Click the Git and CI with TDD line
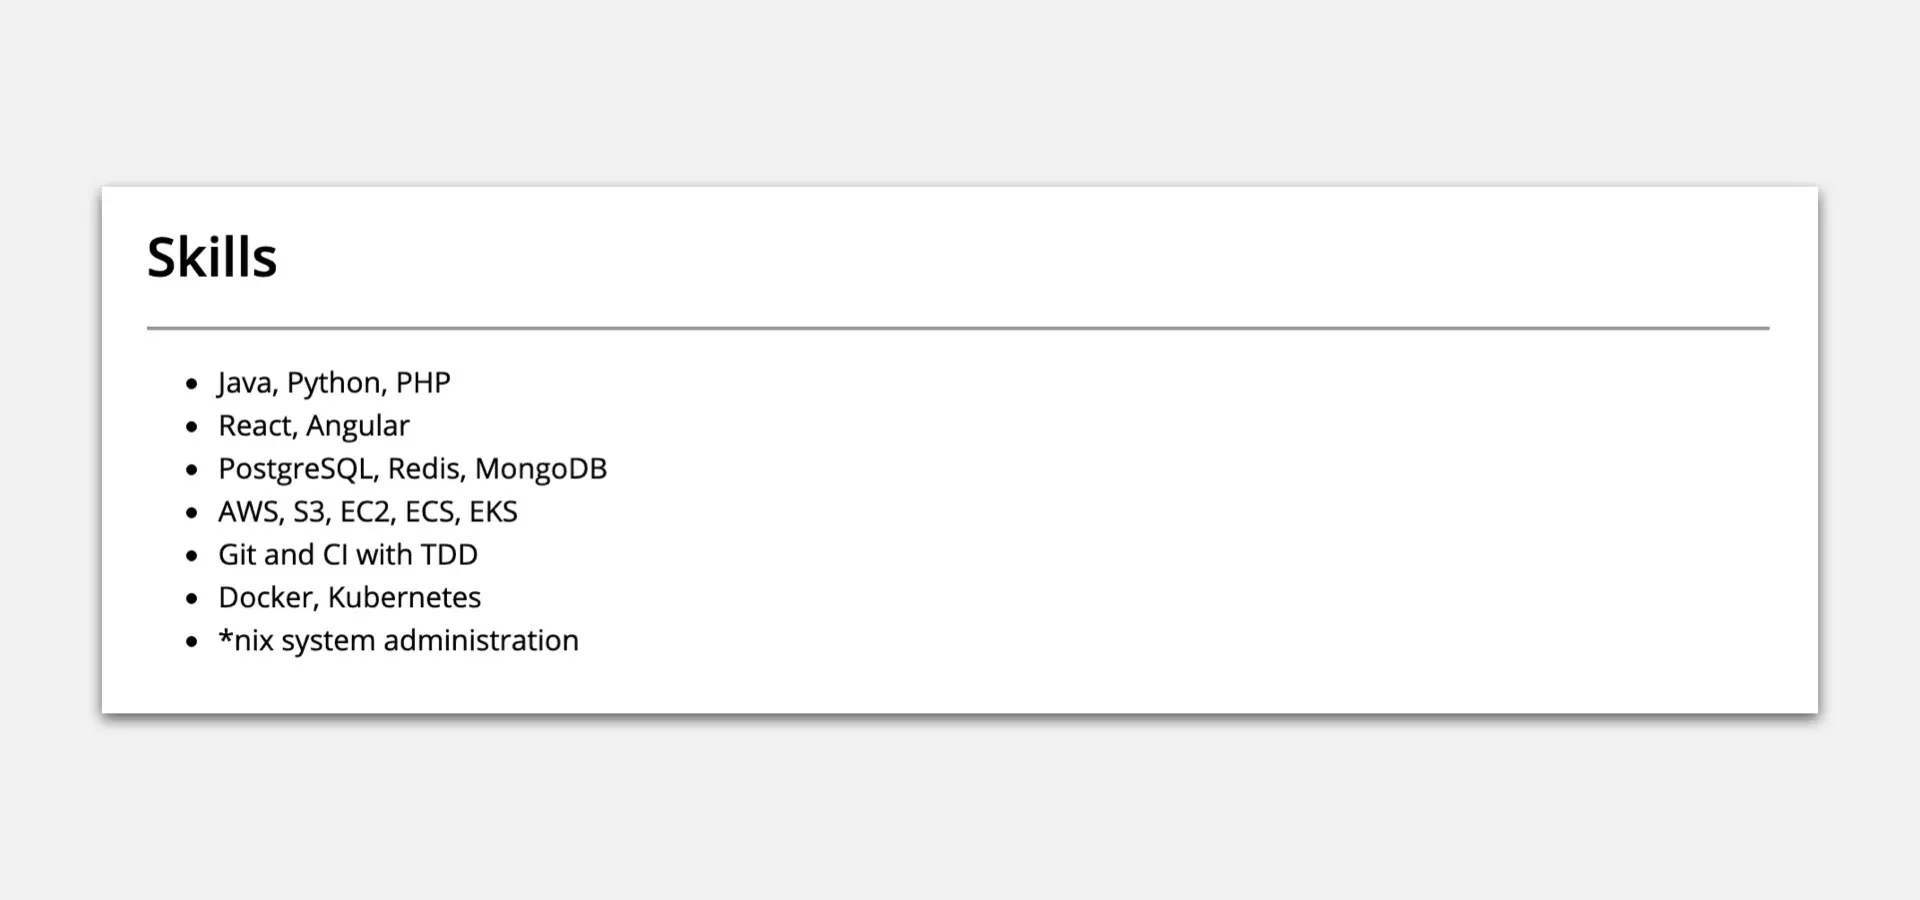 point(348,555)
